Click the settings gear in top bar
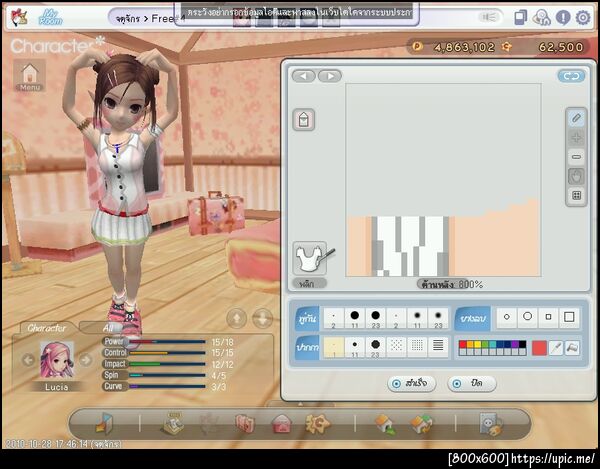600x469 pixels. 583,18
